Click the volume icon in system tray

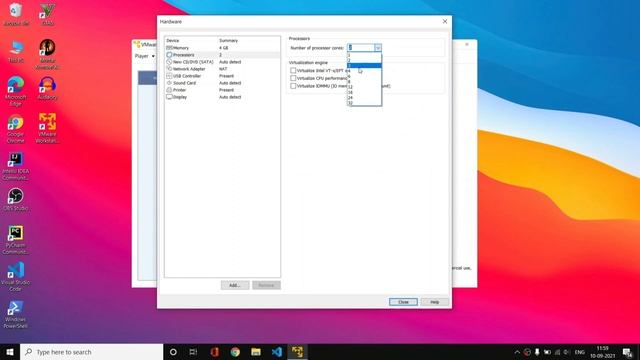point(567,352)
